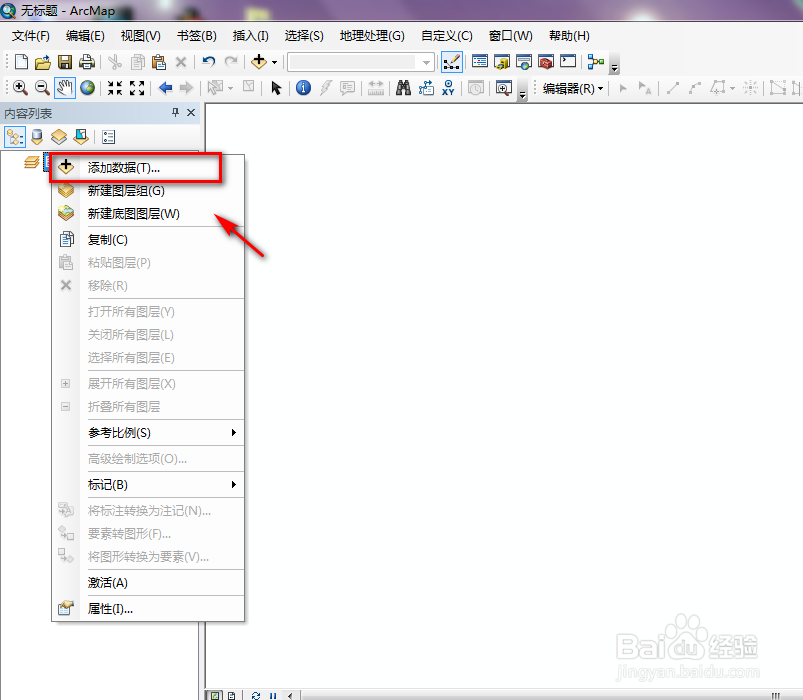Click the Add Data plus icon in the toolbar
The height and width of the screenshot is (700, 803).
pos(259,62)
